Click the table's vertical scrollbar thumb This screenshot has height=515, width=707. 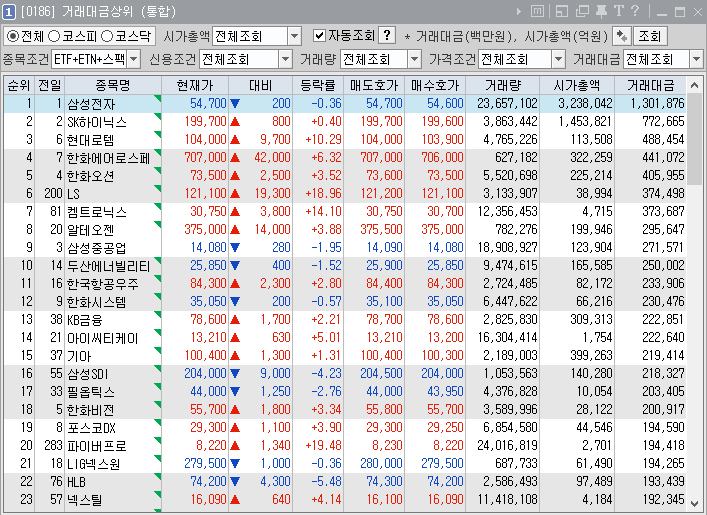[x=694, y=139]
